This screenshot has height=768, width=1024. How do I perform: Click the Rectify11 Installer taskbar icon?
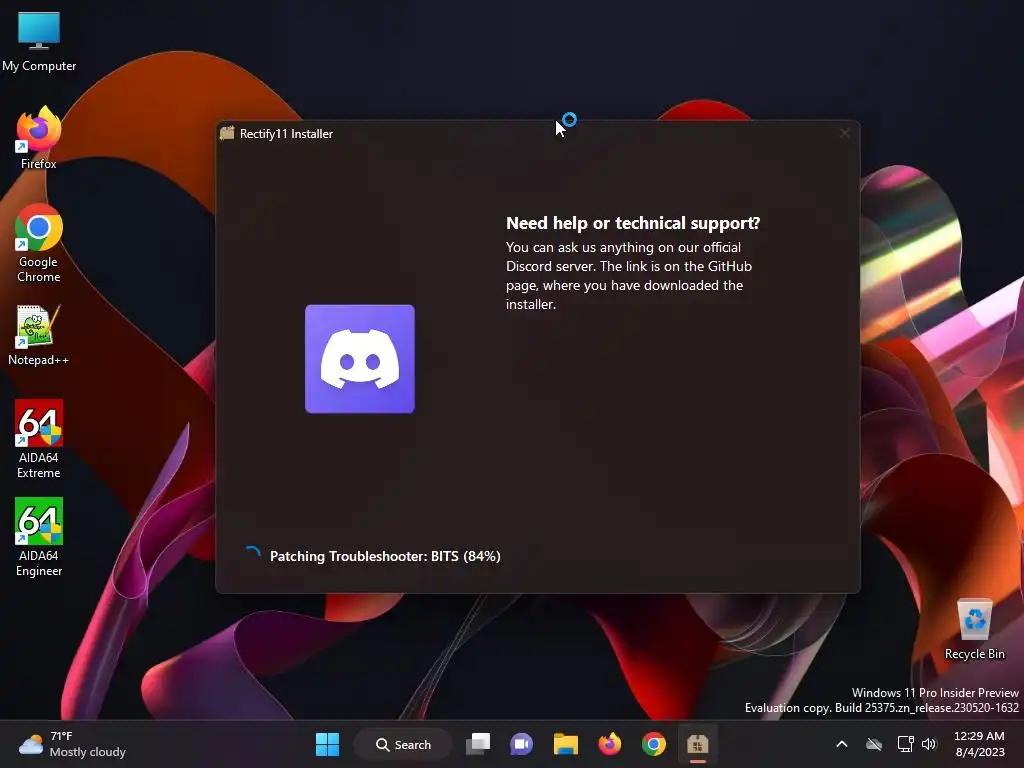tap(697, 744)
